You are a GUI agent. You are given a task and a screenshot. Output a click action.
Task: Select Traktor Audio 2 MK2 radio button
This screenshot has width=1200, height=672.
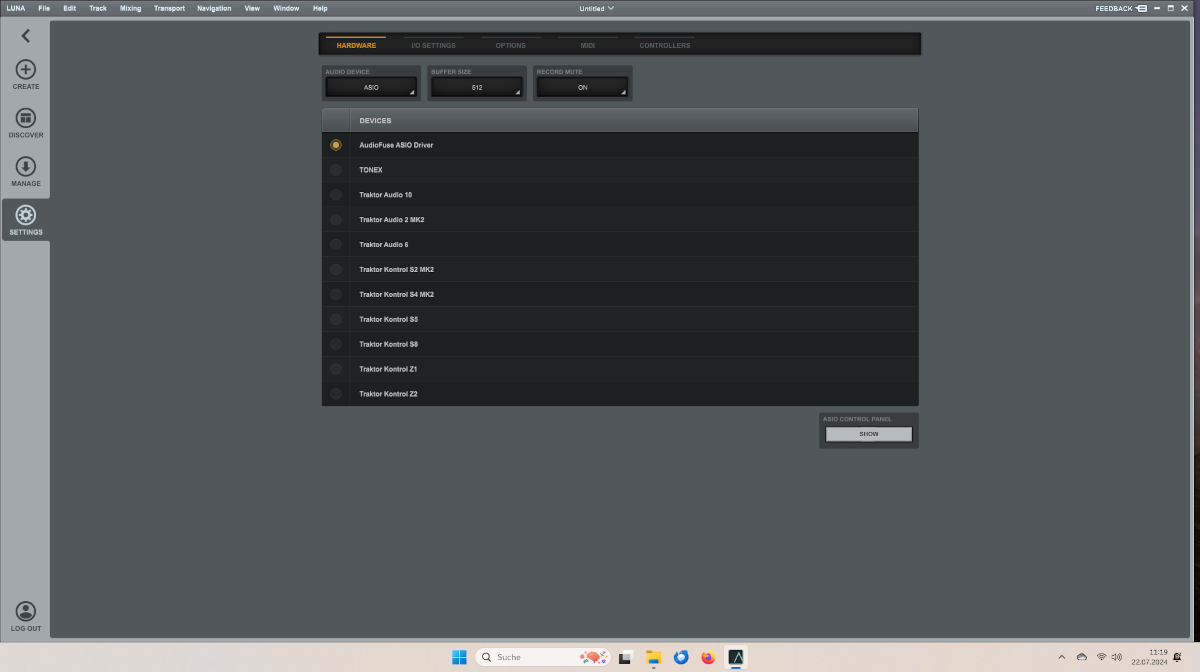(336, 220)
